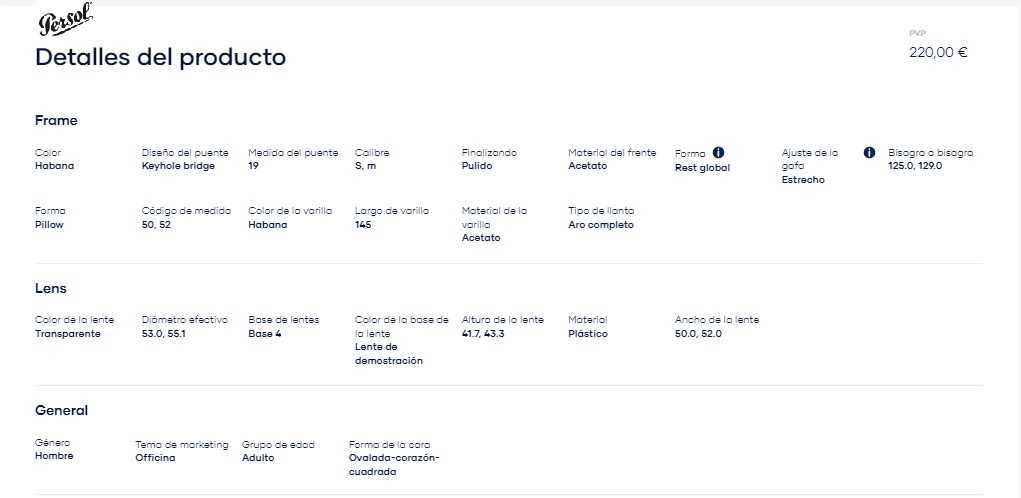Select the 220,00 € price
1021x498 pixels.
tap(938, 53)
